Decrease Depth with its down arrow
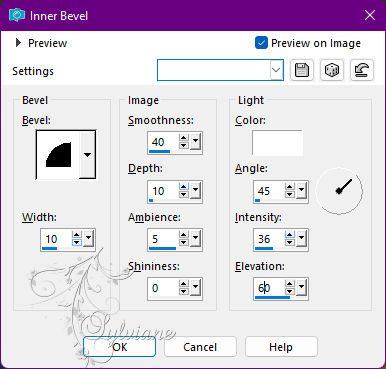 183,194
